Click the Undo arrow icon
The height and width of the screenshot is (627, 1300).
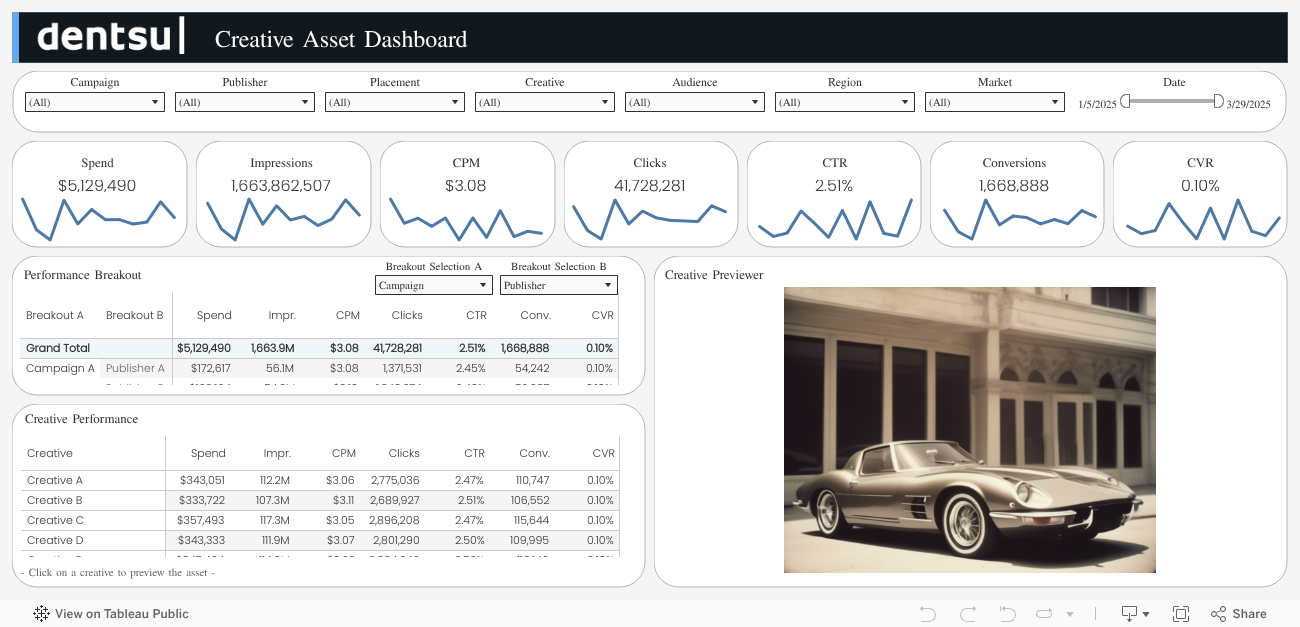tap(927, 614)
